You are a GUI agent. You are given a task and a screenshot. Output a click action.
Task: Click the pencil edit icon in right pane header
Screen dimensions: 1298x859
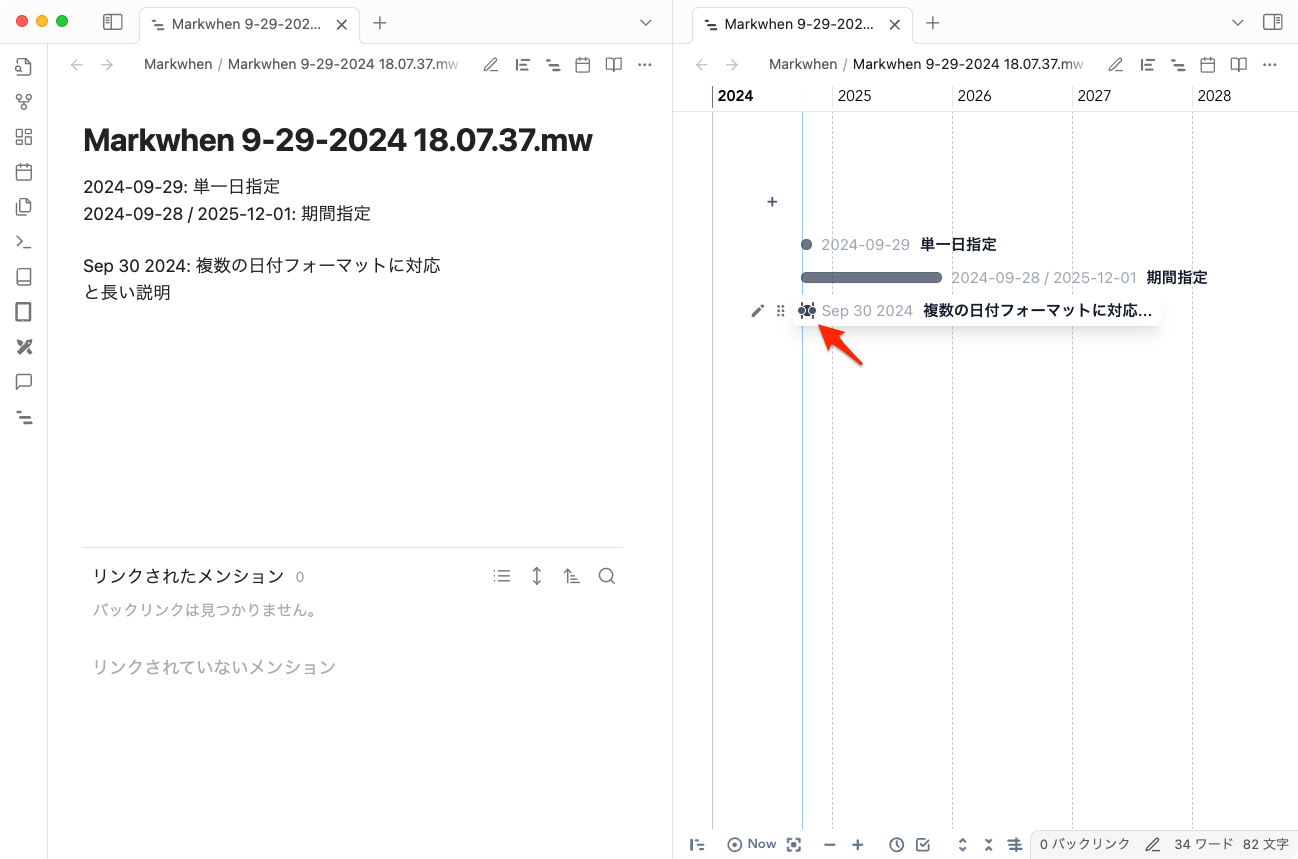pyautogui.click(x=1116, y=64)
